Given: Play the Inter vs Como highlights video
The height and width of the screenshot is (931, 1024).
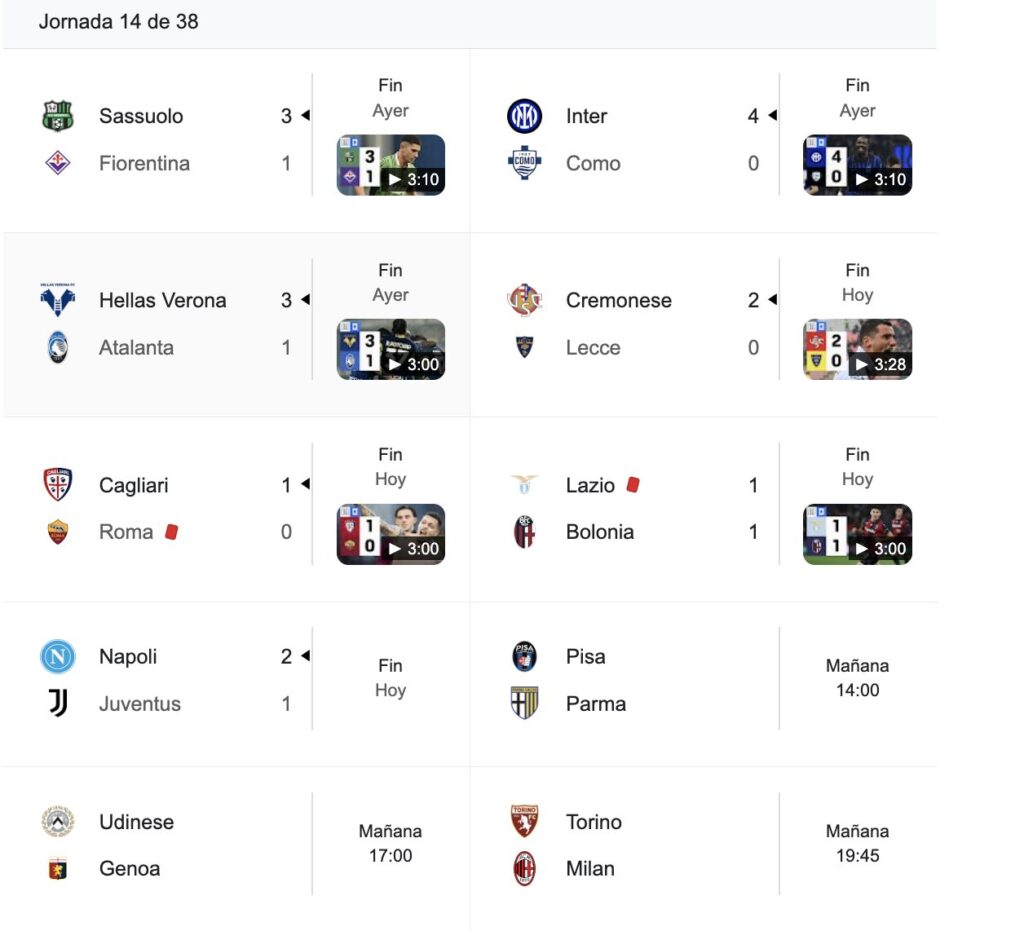Looking at the screenshot, I should (858, 165).
